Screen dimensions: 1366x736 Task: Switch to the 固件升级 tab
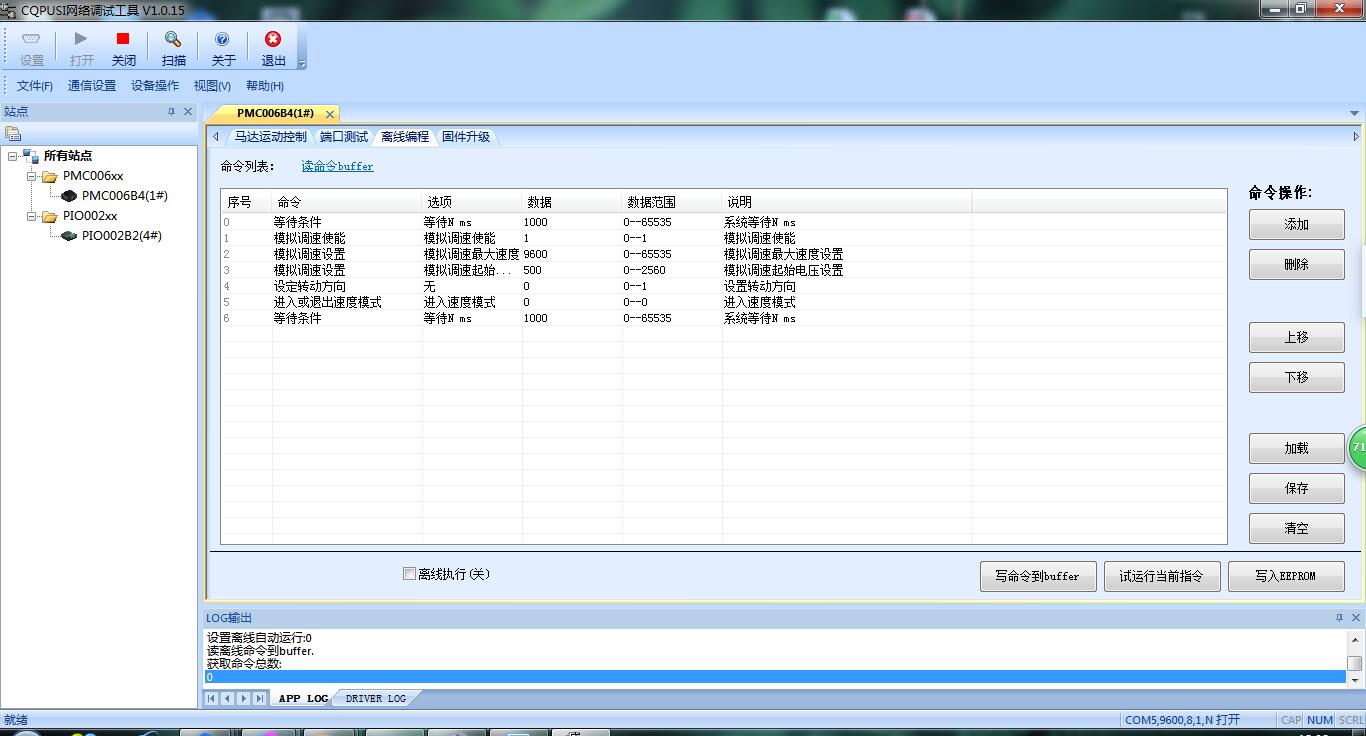[466, 137]
